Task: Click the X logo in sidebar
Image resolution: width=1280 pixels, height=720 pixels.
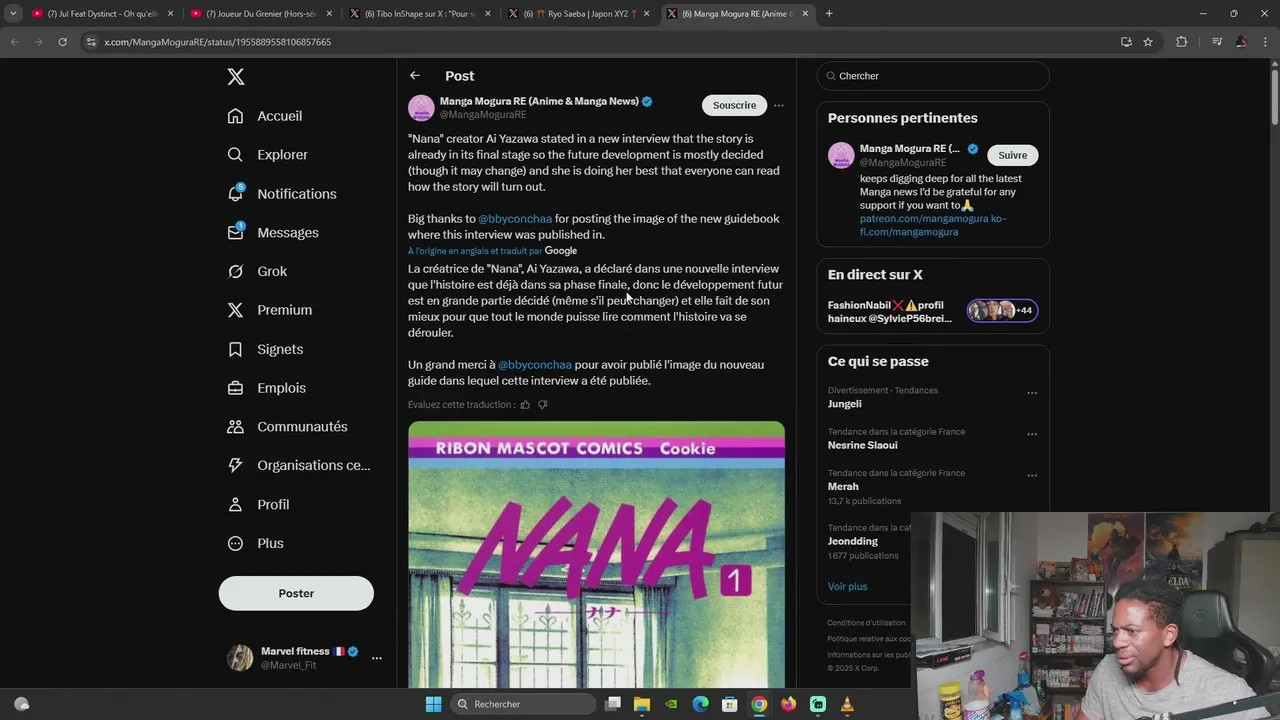Action: 236,77
